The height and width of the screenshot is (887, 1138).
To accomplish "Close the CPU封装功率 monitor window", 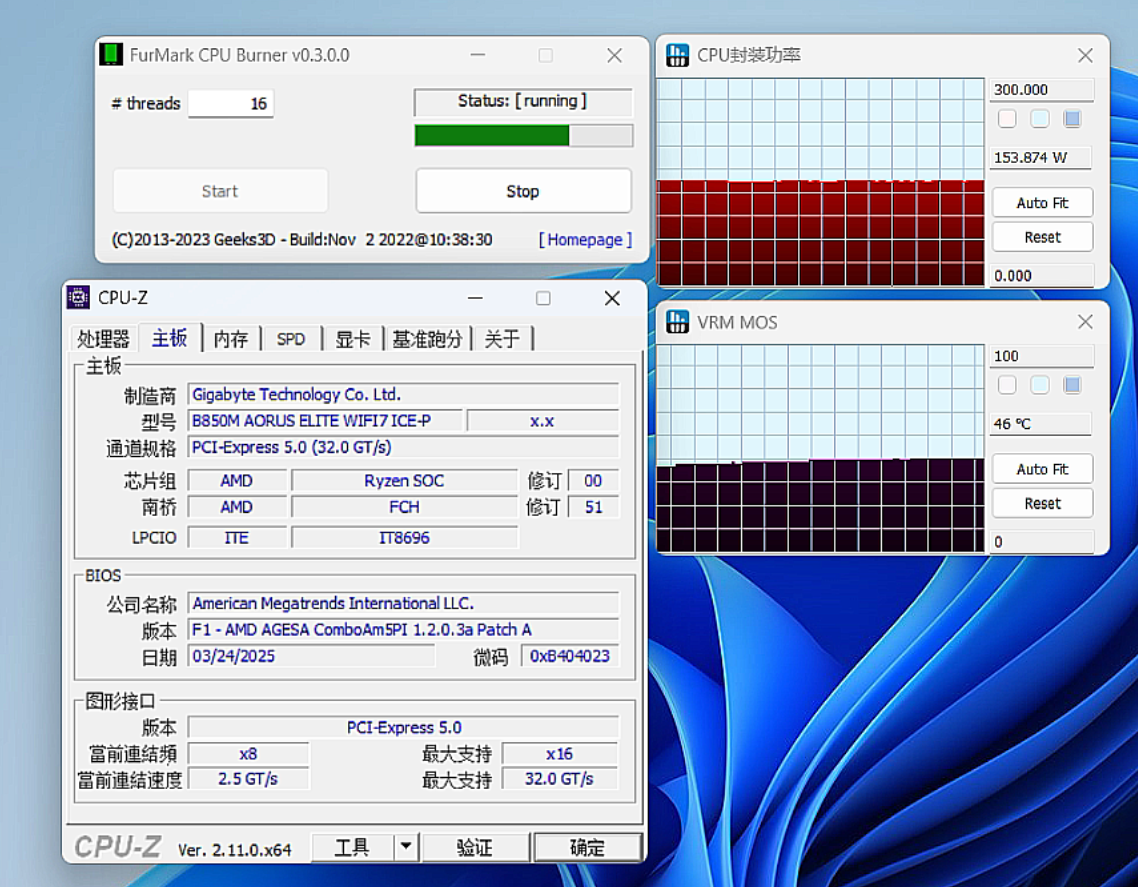I will tap(1085, 56).
